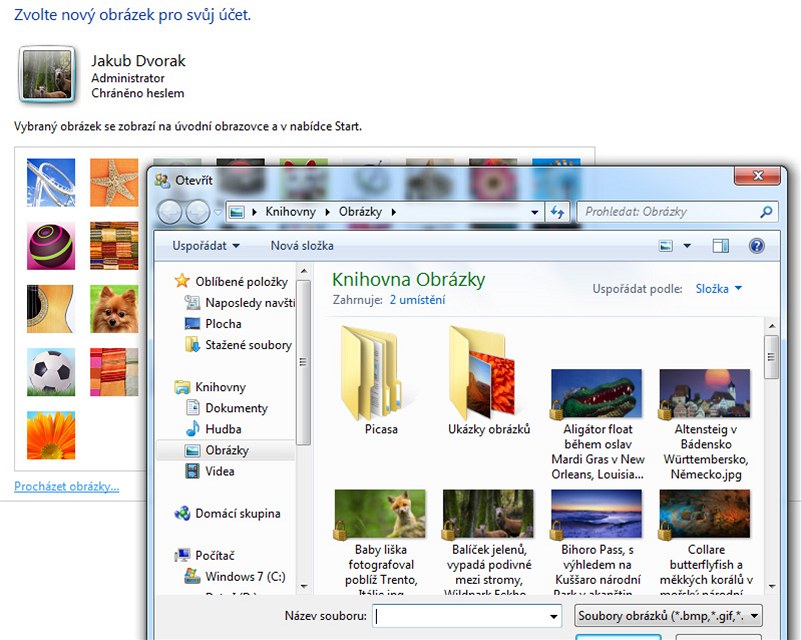Select the starfish account picture

pos(114,182)
